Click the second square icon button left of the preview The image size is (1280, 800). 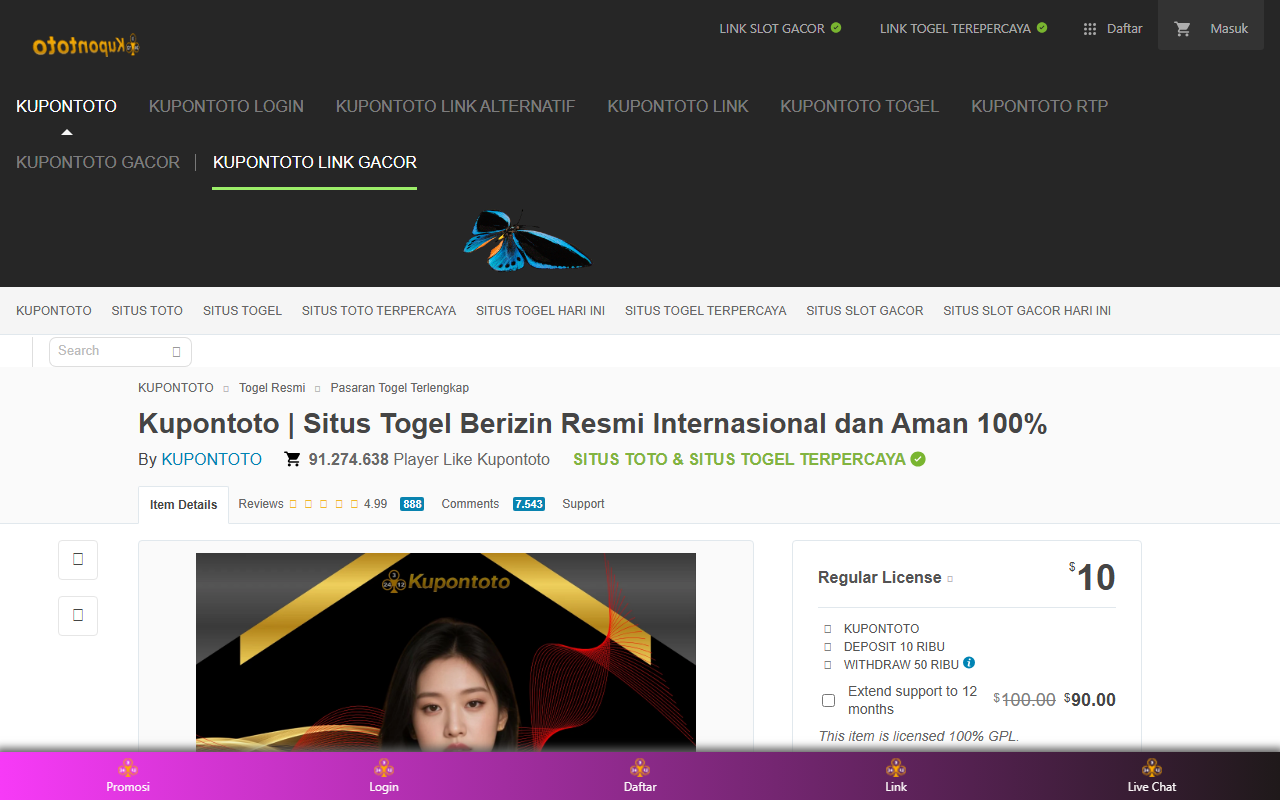pyautogui.click(x=78, y=616)
